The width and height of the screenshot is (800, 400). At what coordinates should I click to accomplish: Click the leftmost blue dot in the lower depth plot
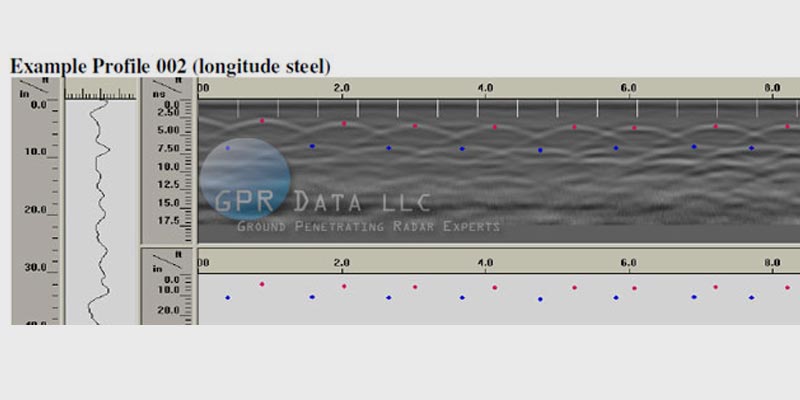click(x=228, y=297)
